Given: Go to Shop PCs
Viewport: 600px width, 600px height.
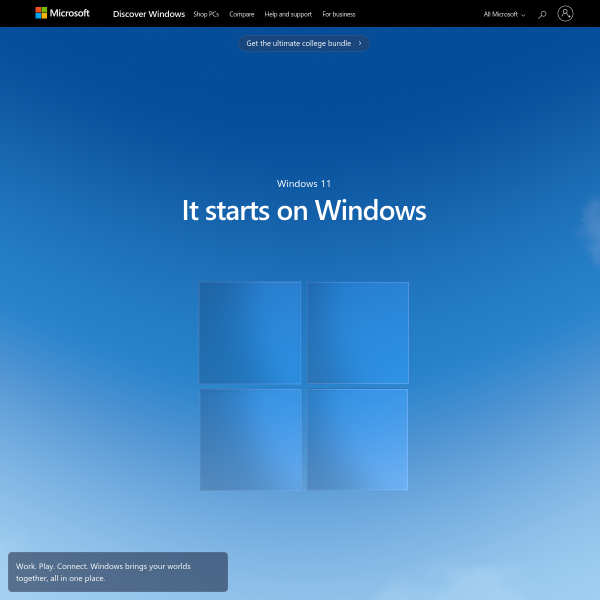Looking at the screenshot, I should pyautogui.click(x=206, y=14).
